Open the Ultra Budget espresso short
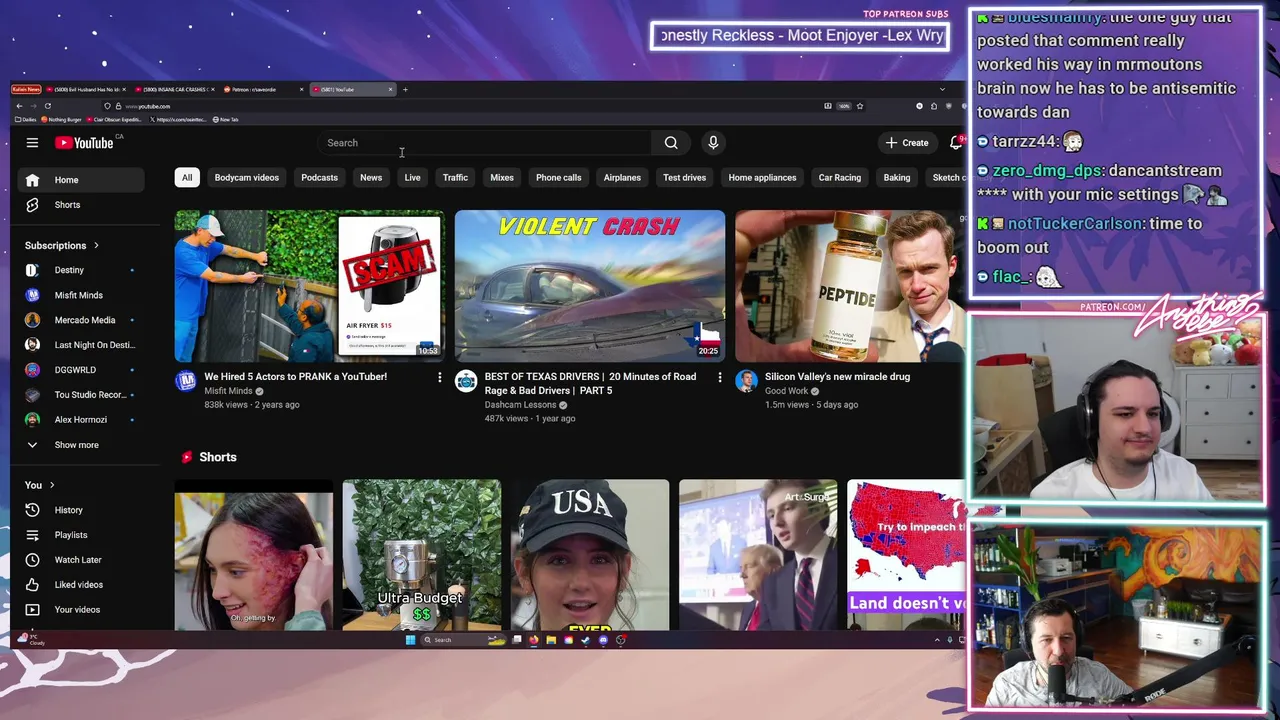The image size is (1280, 720). pyautogui.click(x=422, y=555)
